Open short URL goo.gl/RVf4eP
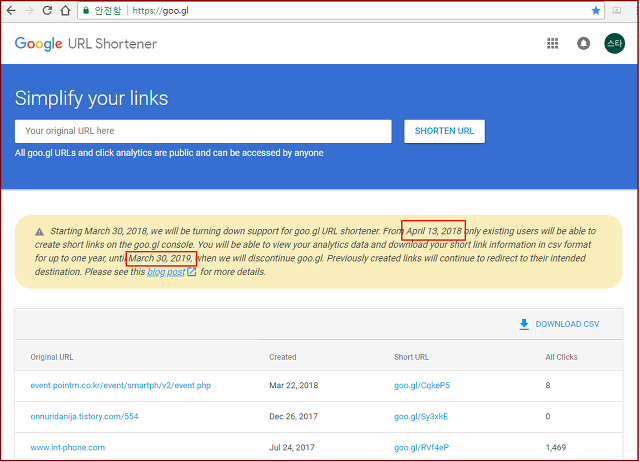 (x=421, y=447)
